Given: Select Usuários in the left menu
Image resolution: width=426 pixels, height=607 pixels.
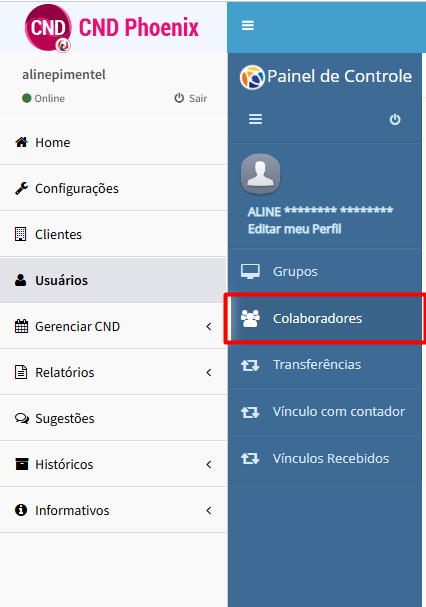Looking at the screenshot, I should pos(113,280).
